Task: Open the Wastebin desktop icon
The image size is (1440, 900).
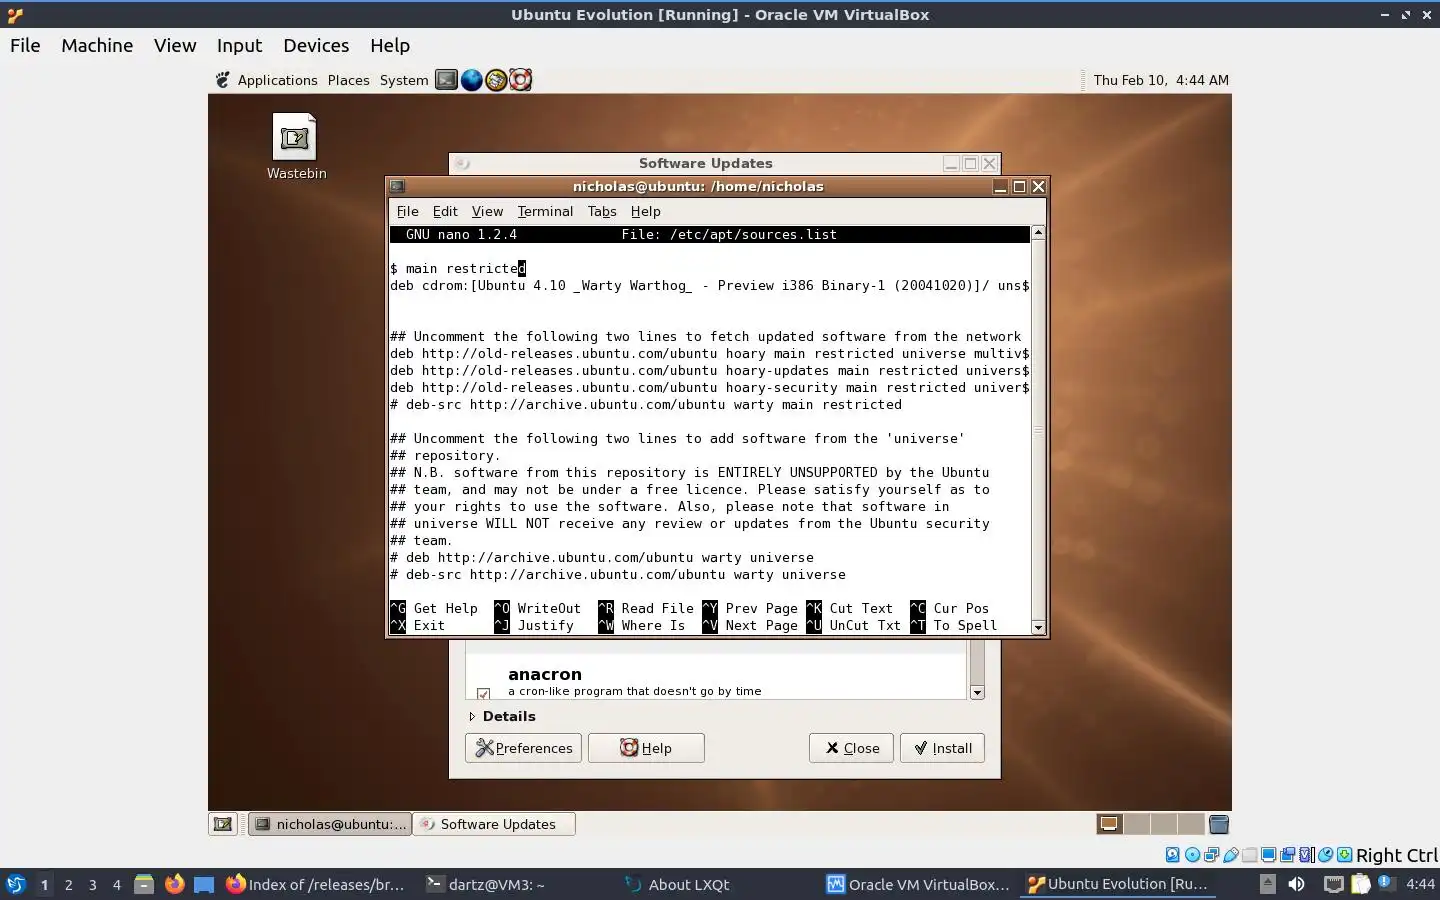Action: [296, 146]
